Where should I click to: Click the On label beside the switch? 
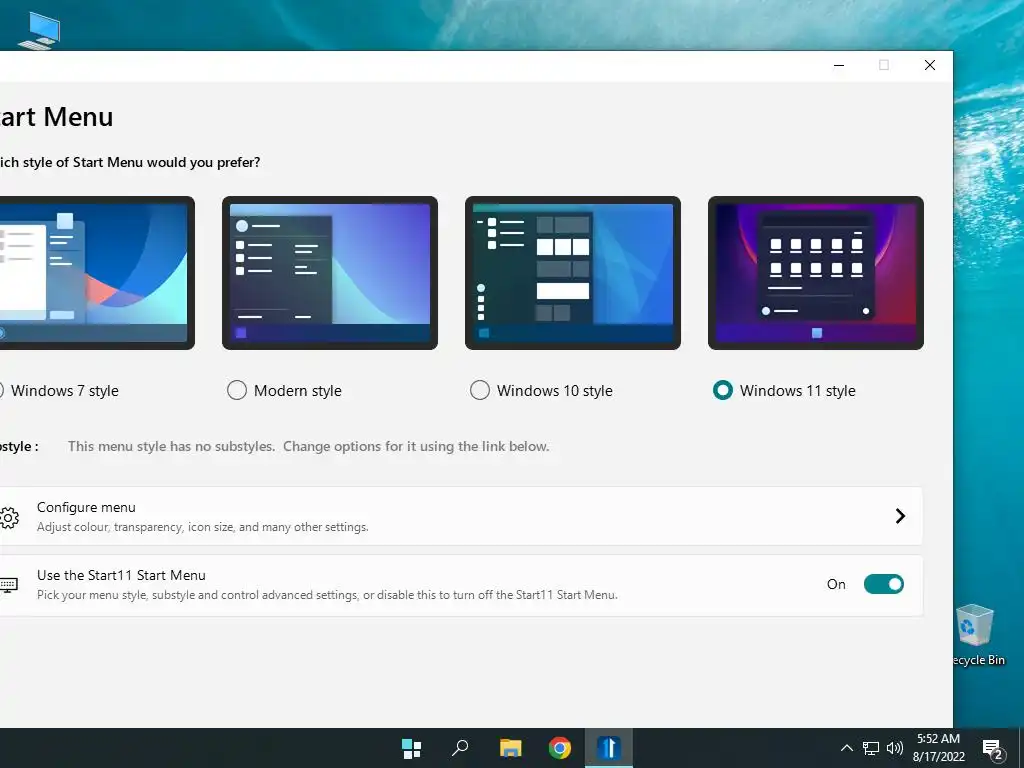[x=836, y=584]
